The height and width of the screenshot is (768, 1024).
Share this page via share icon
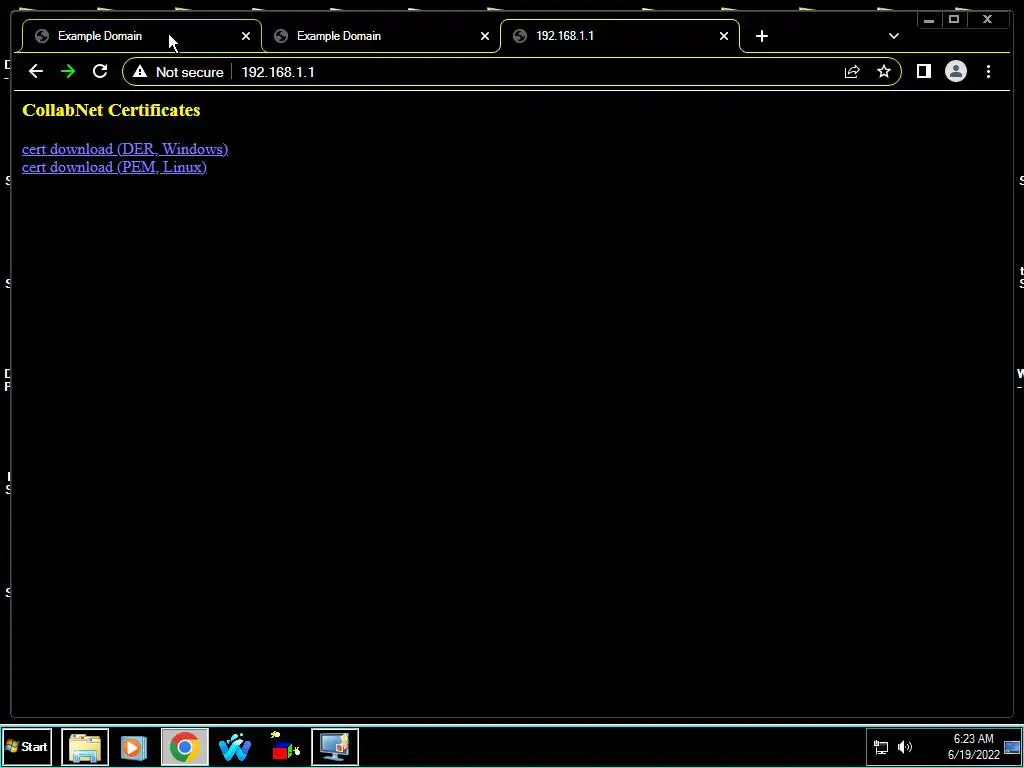tap(852, 72)
